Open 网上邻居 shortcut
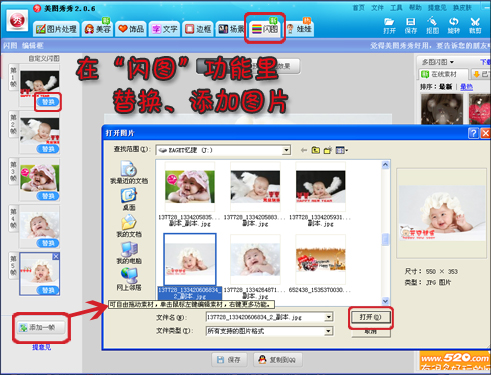Viewport: 491px width, 375px height. coord(129,279)
